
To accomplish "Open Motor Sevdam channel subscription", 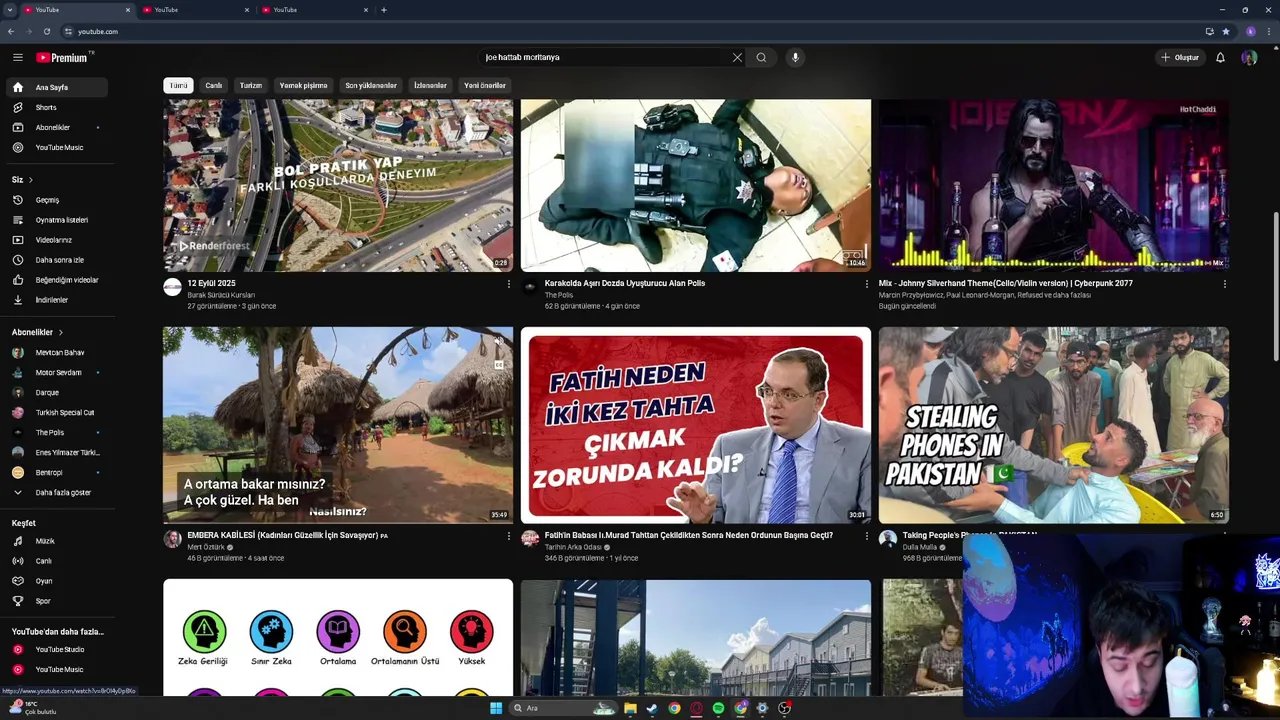I will point(56,372).
